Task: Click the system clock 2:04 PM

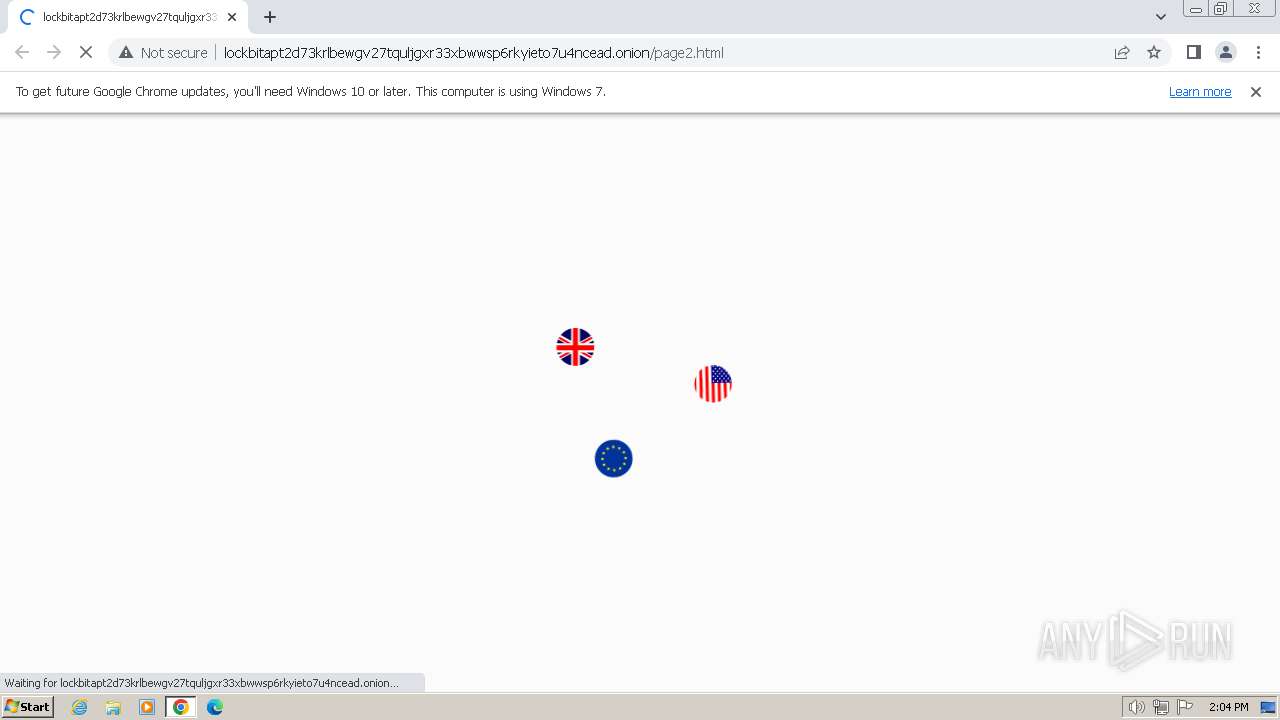Action: [1228, 707]
